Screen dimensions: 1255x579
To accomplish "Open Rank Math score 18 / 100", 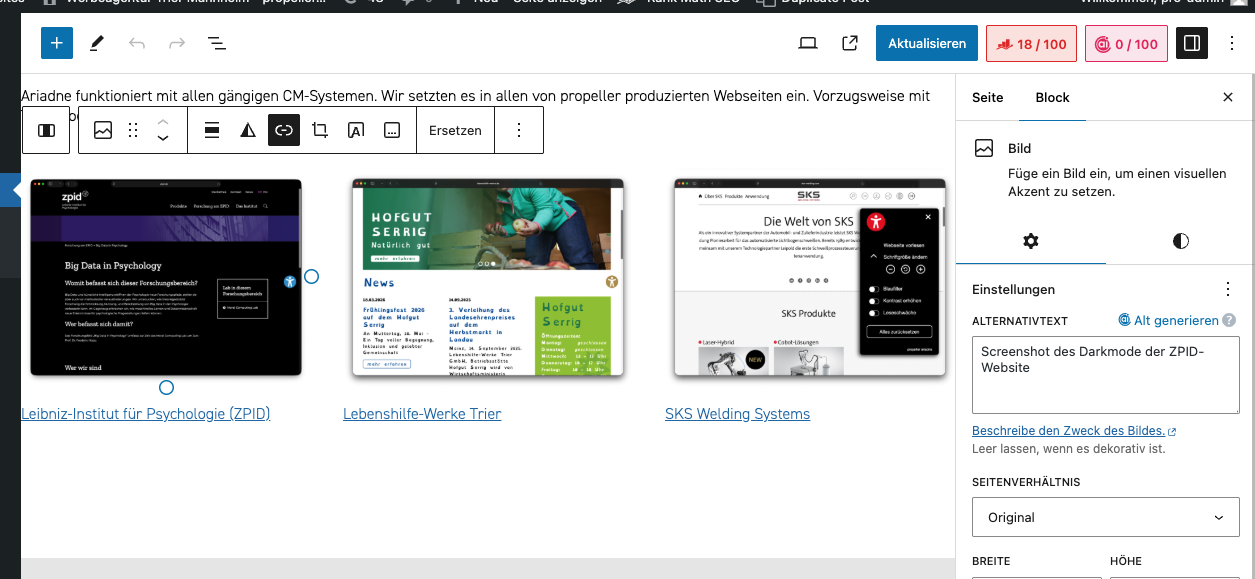I will pyautogui.click(x=1032, y=43).
